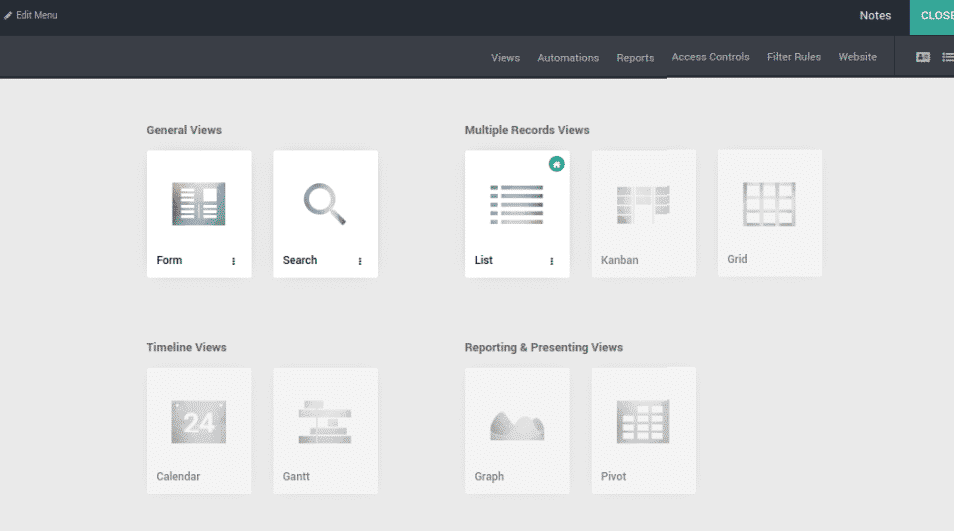
Task: Enable the Calendar view icon
Action: tap(198, 422)
